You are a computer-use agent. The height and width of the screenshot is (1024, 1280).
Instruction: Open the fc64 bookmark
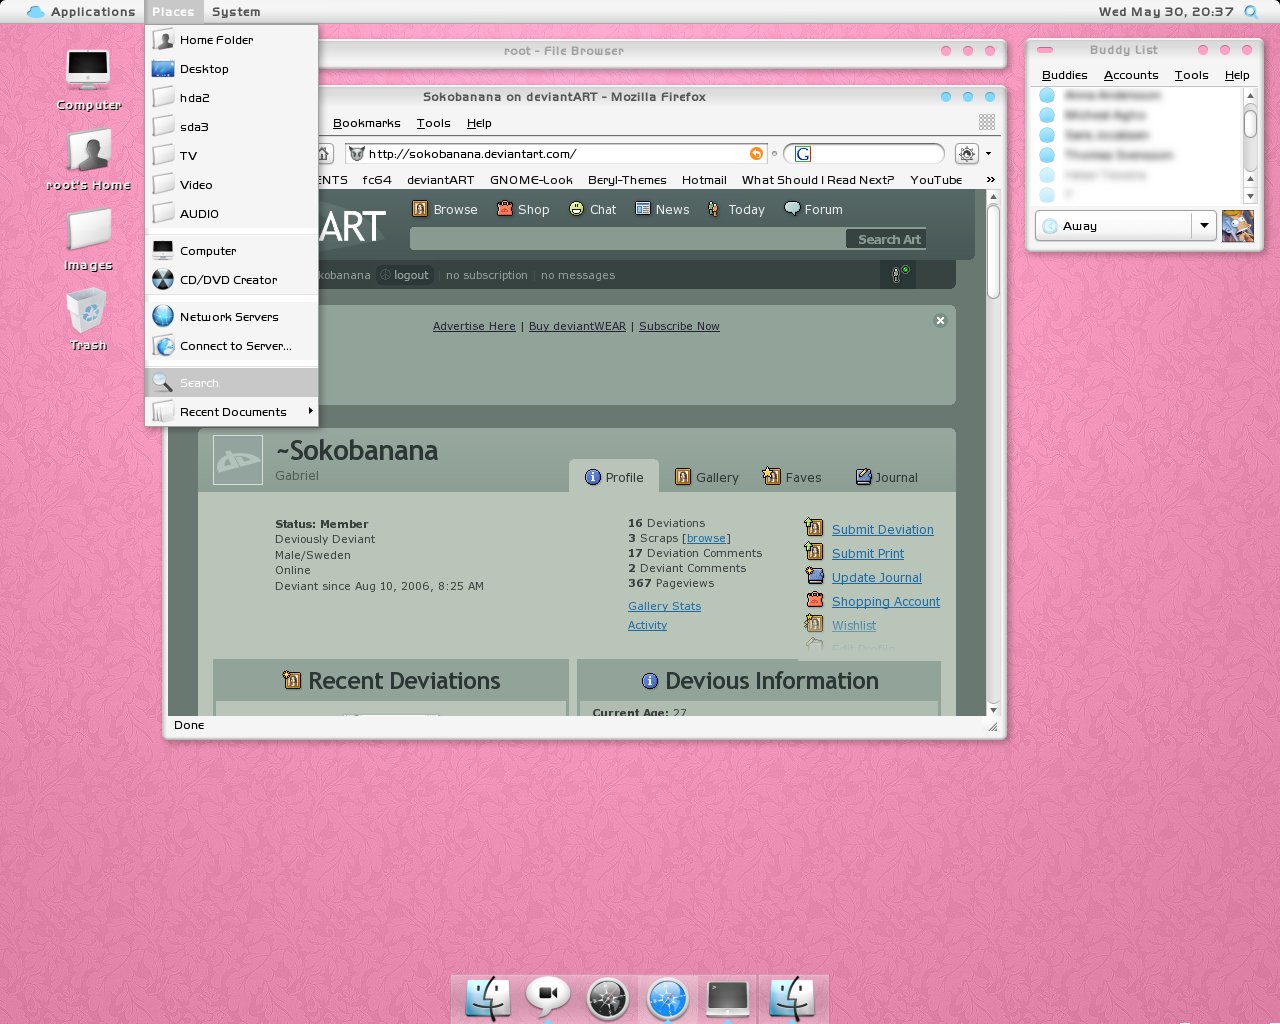tap(377, 180)
